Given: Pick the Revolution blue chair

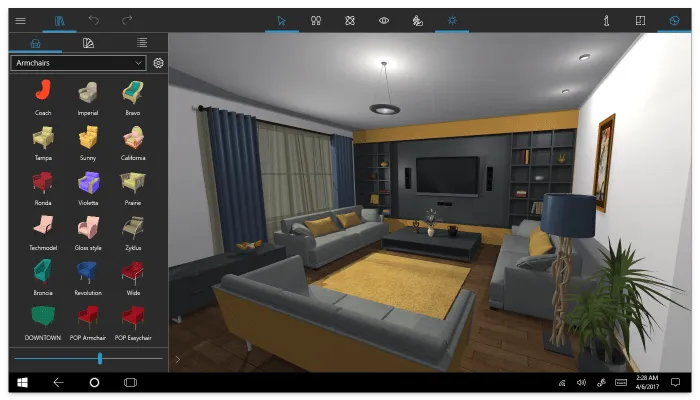Looking at the screenshot, I should tap(88, 278).
